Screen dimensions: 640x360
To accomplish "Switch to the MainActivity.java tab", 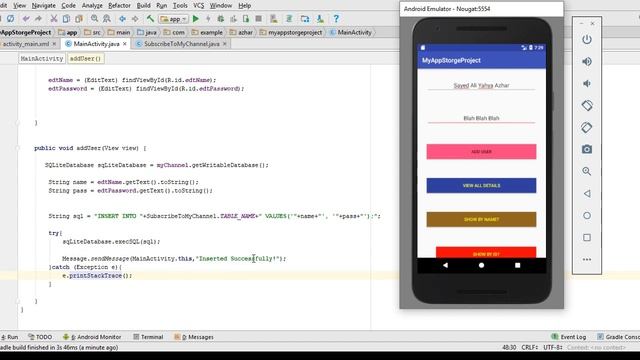I will point(96,44).
